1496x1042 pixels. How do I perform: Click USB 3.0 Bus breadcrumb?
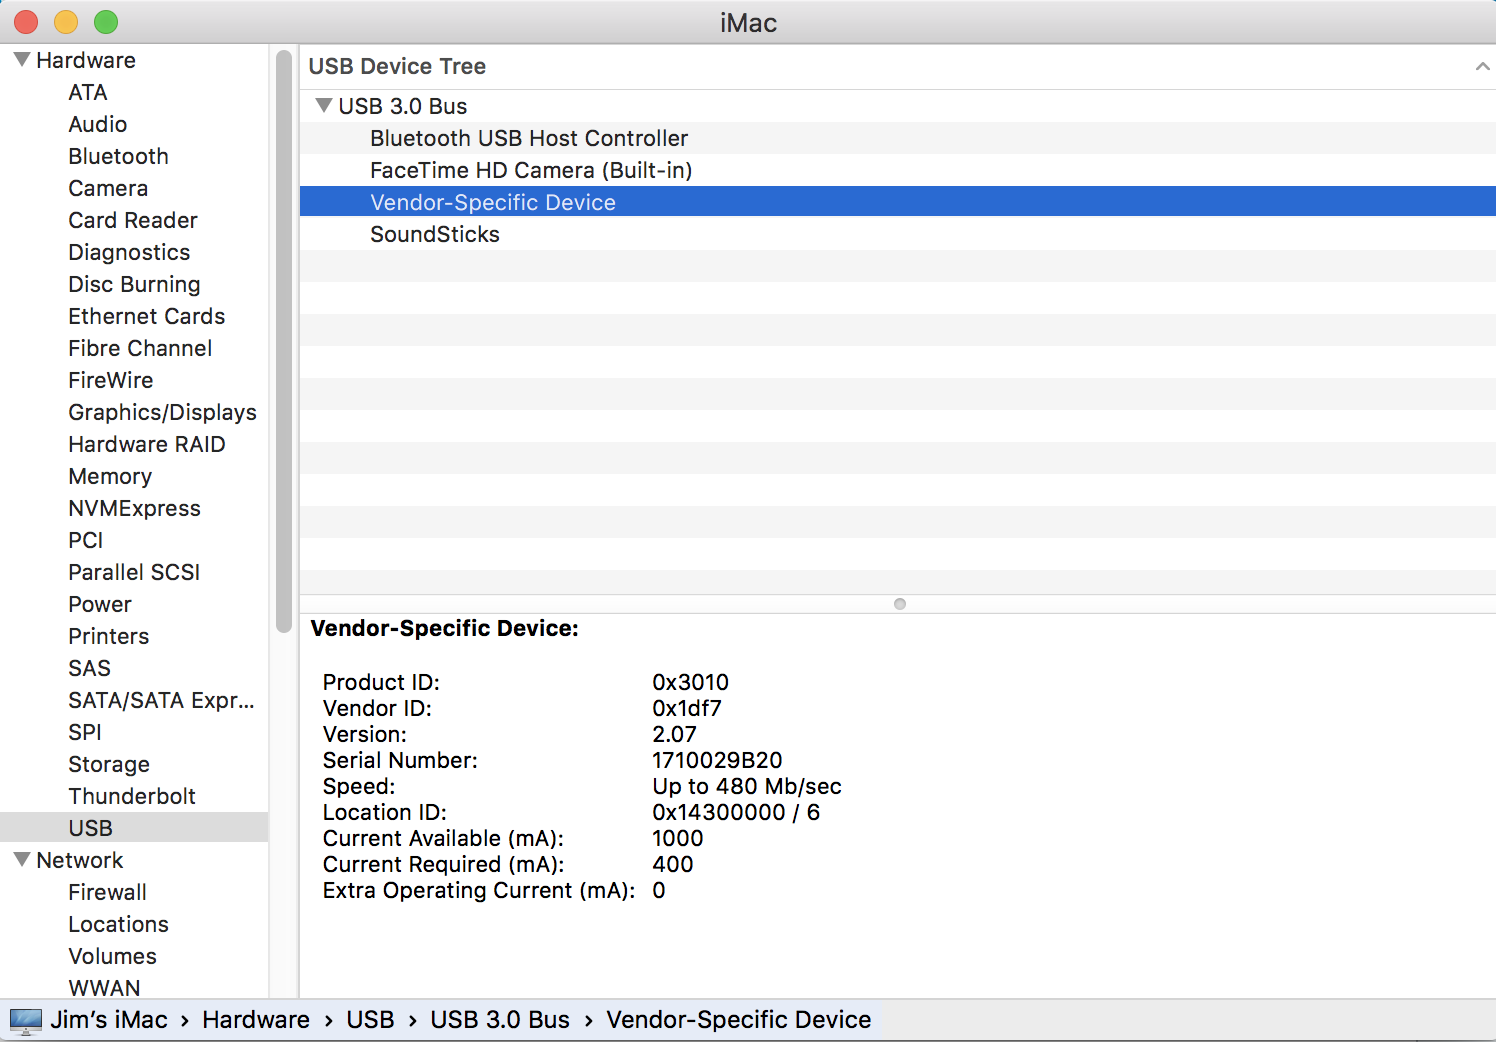tap(500, 1020)
